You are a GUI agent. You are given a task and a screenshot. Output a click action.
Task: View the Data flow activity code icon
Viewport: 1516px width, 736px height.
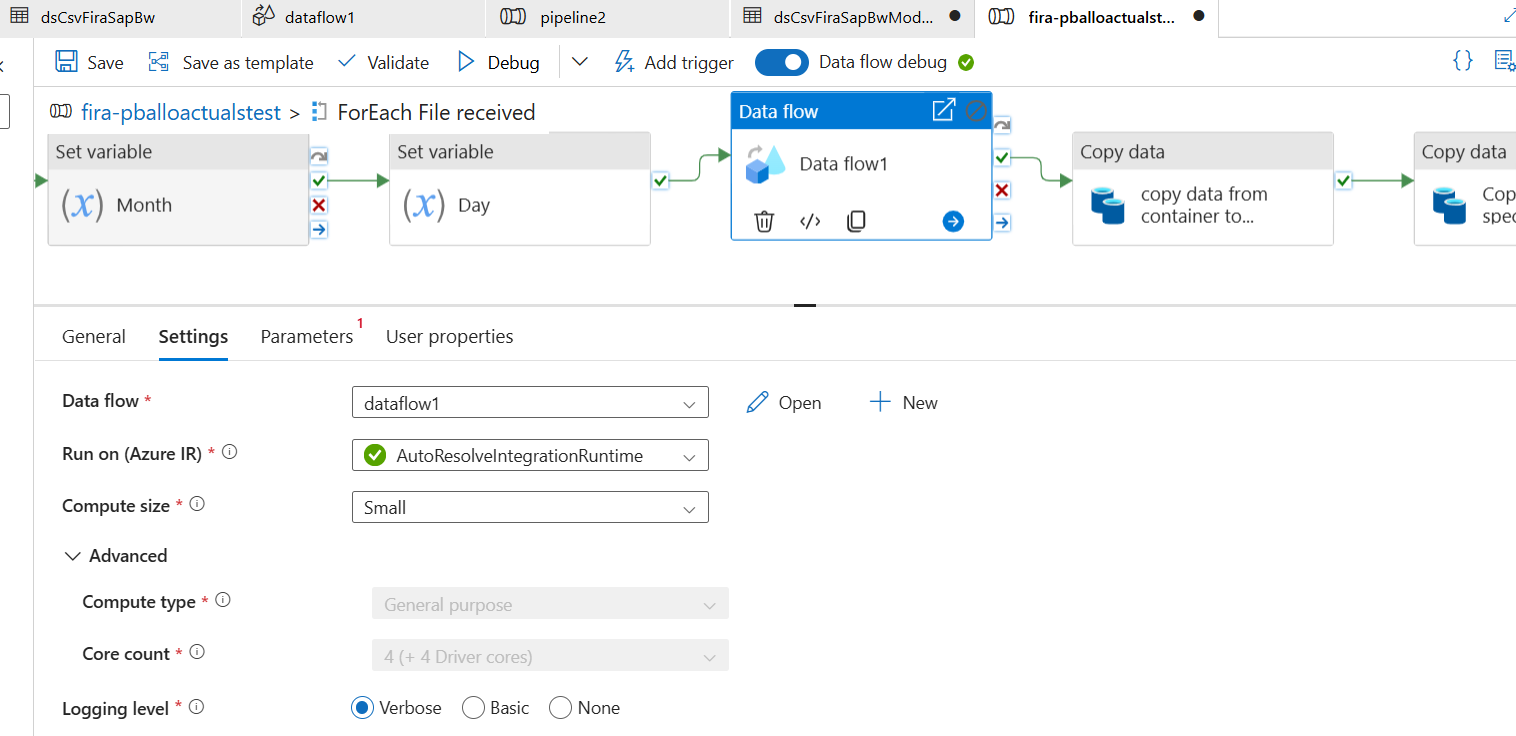(x=810, y=221)
